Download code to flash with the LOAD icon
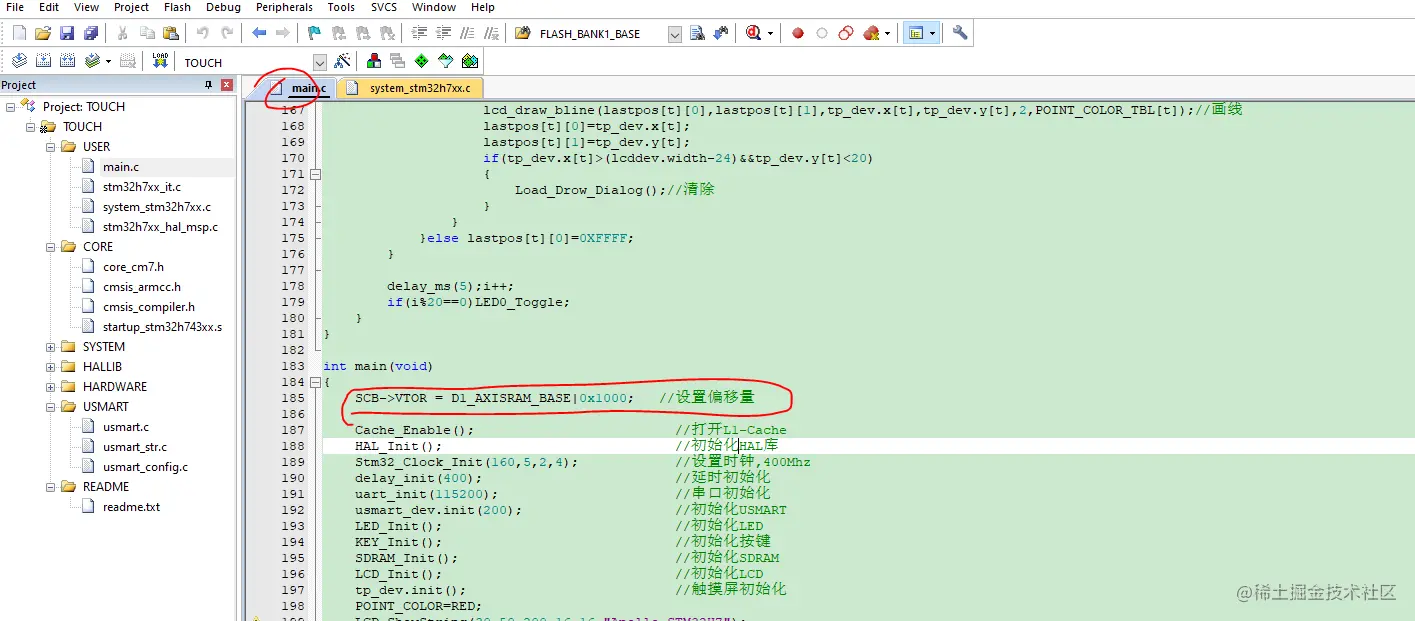The height and width of the screenshot is (621, 1415). [x=160, y=61]
